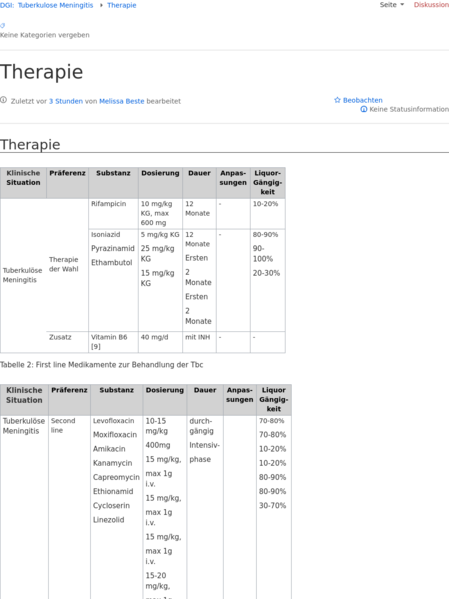Viewport: 449px width, 599px height.
Task: Open the Seite dropdown menu
Action: point(392,5)
